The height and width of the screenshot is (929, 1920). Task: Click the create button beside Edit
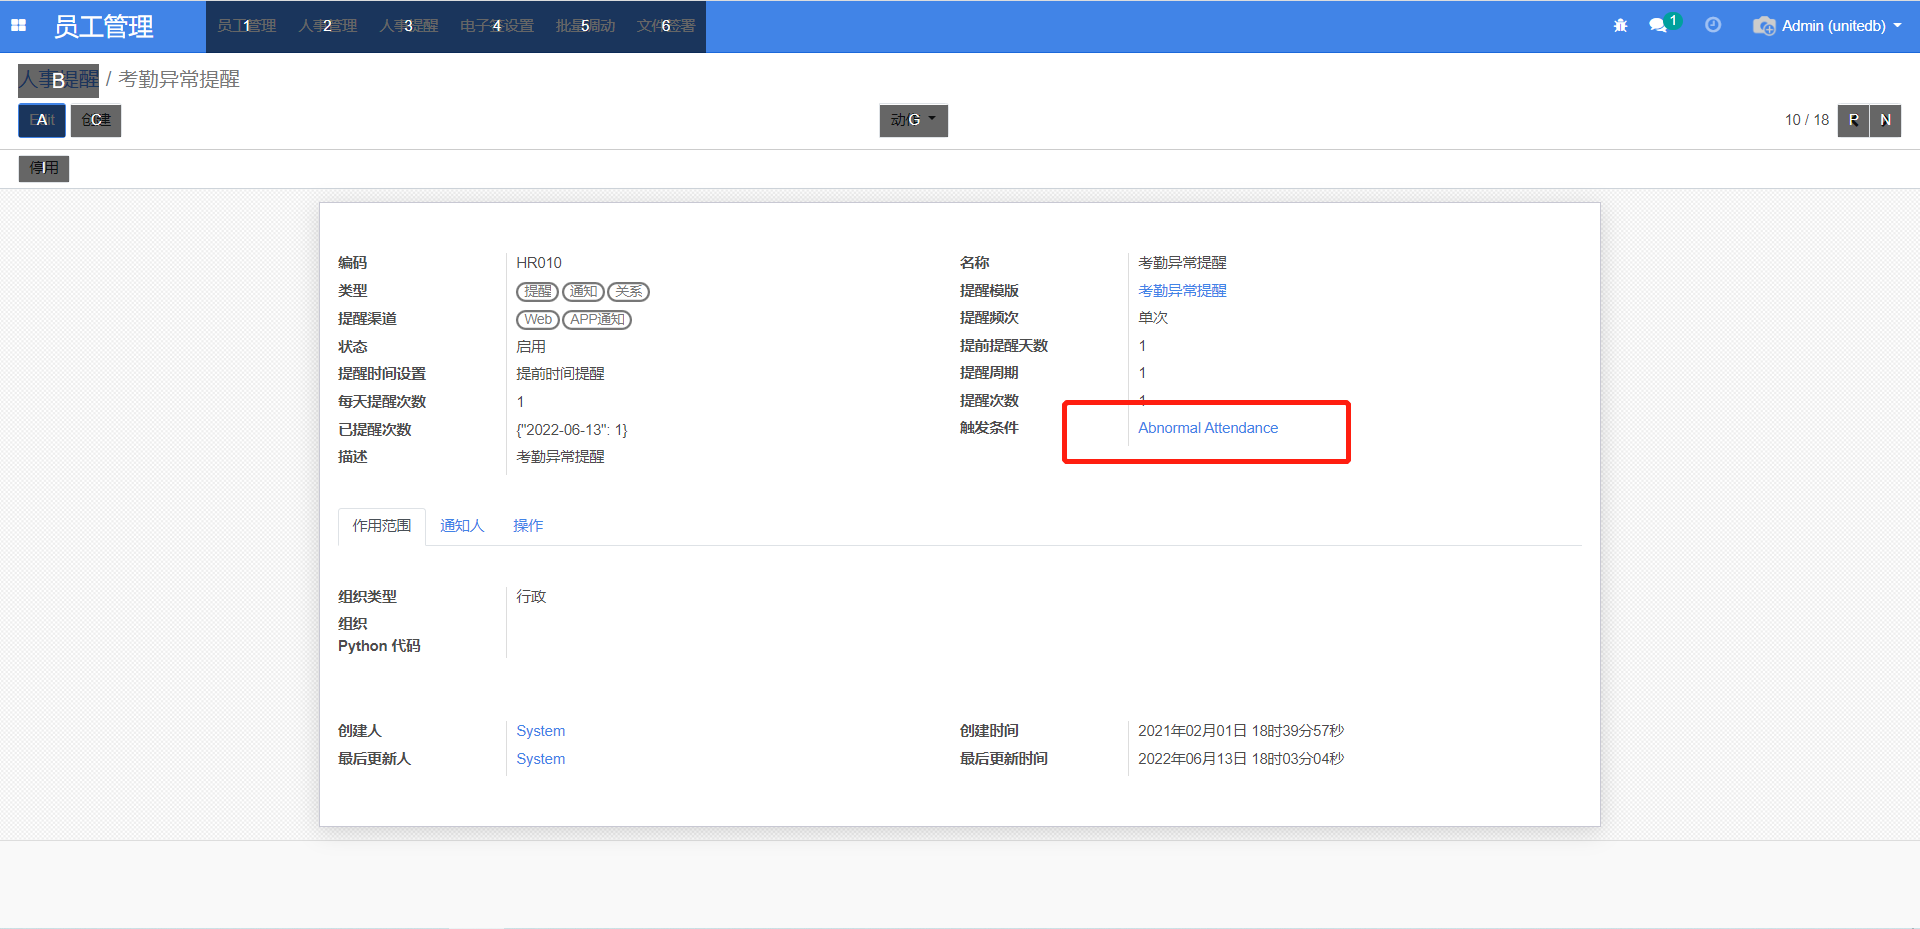[x=96, y=120]
